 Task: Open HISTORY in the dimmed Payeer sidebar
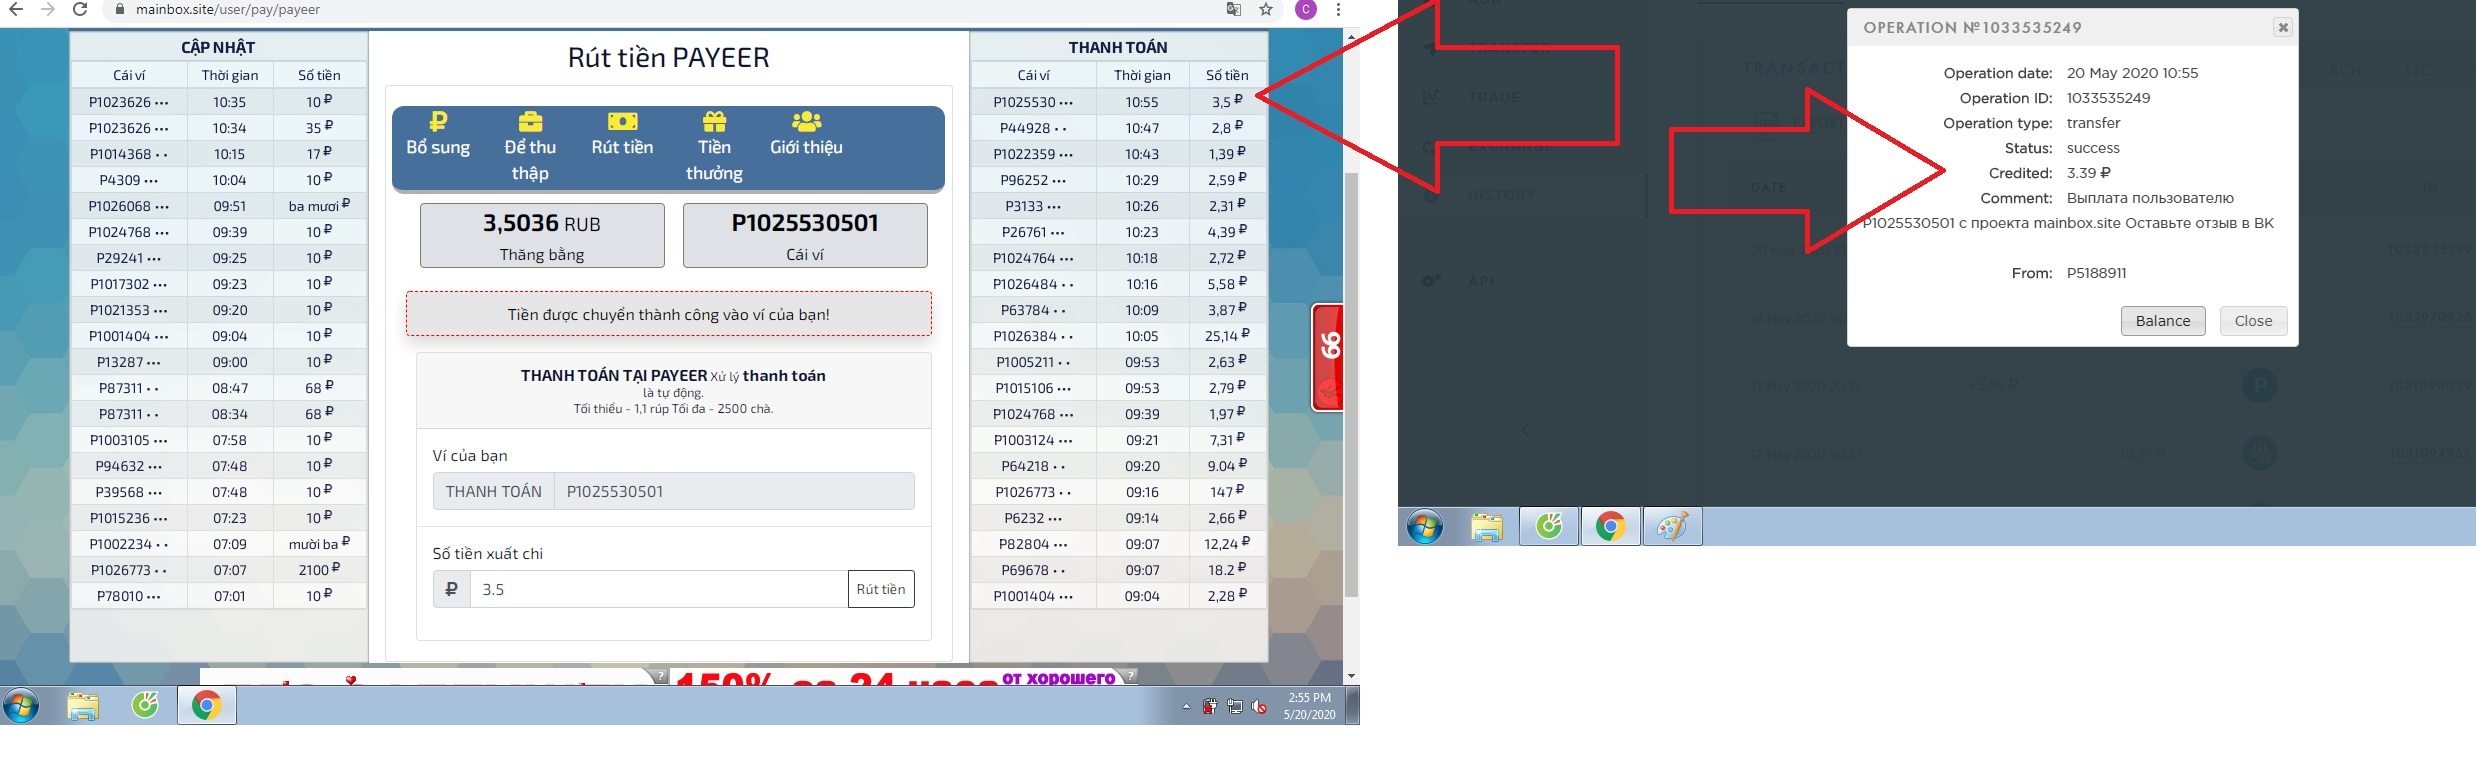[1501, 195]
